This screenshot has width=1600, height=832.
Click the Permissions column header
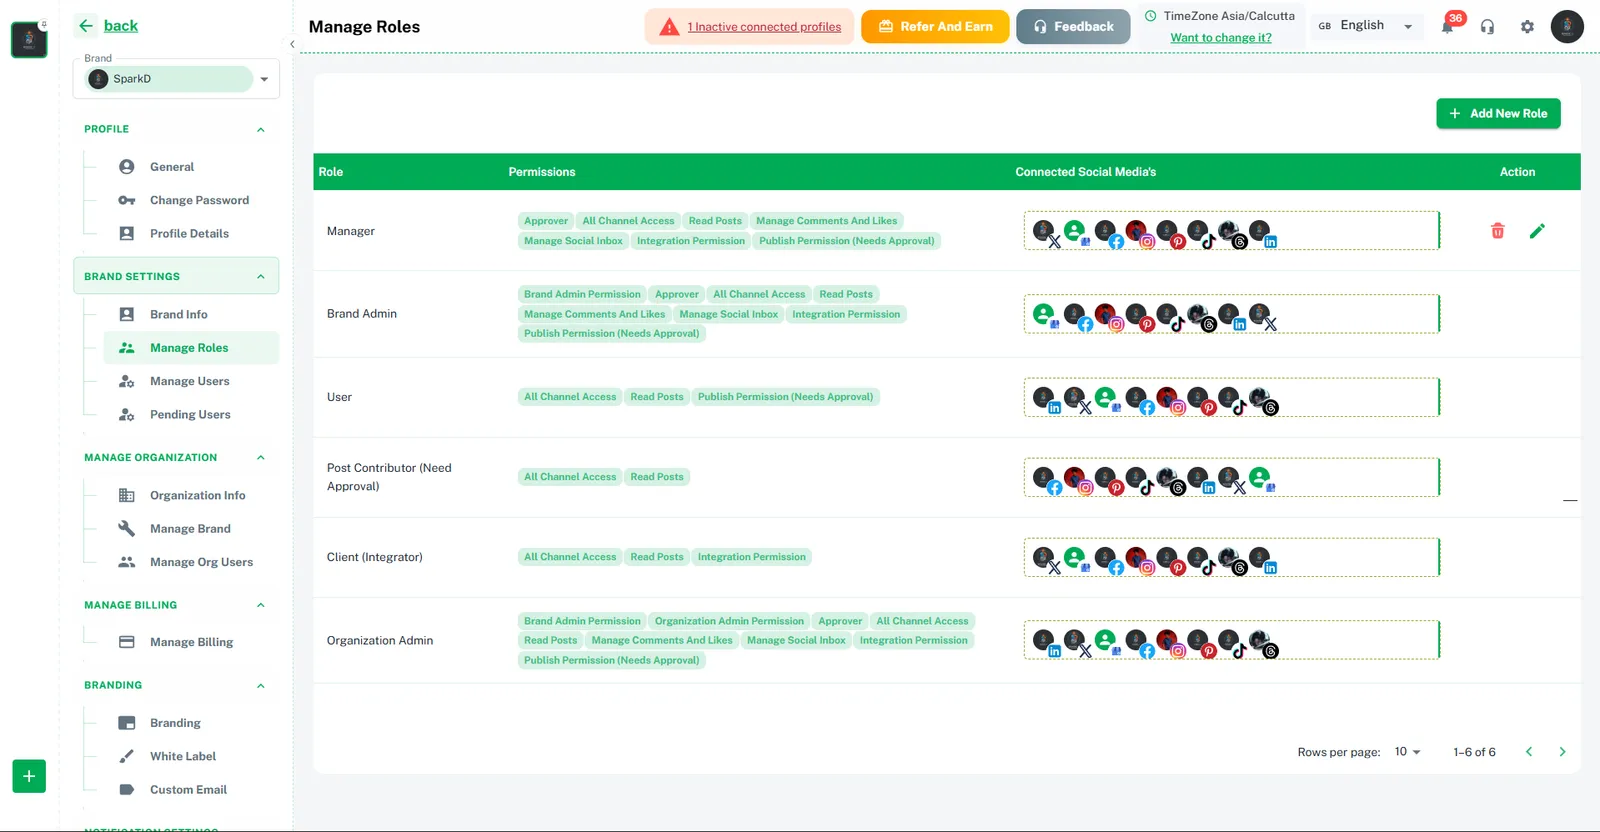pyautogui.click(x=542, y=172)
